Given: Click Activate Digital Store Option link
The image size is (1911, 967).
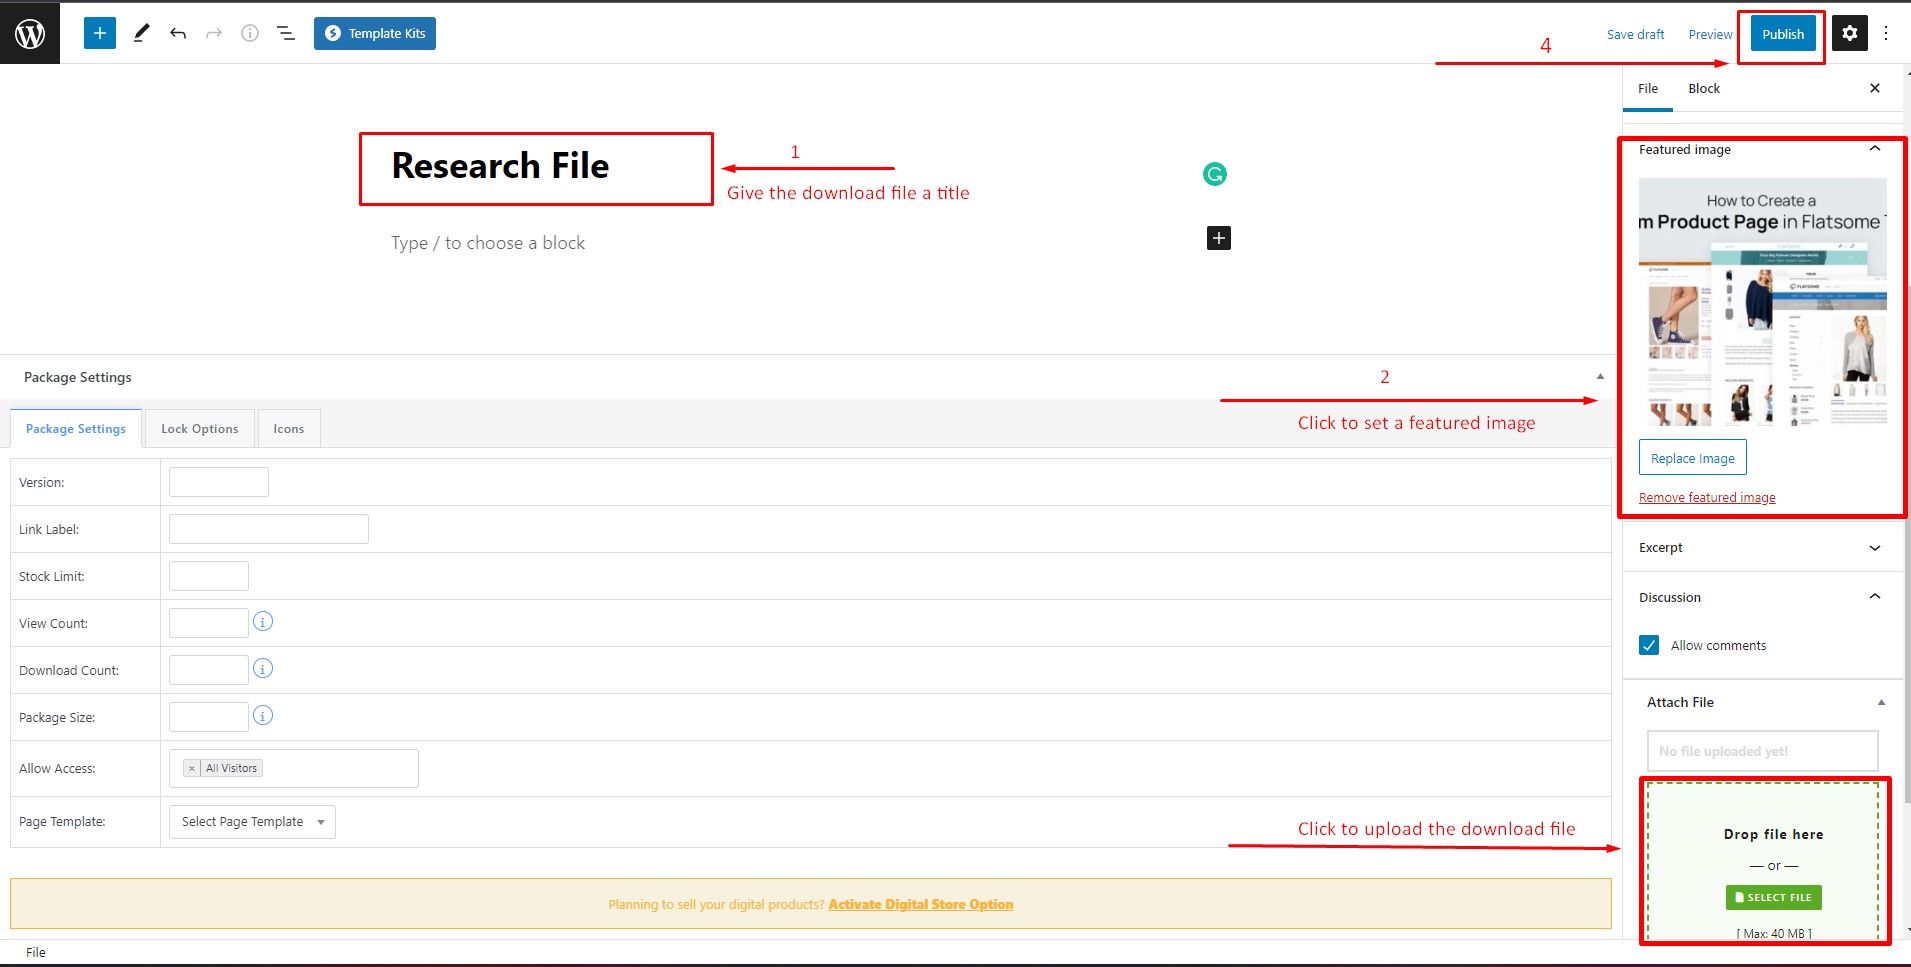Looking at the screenshot, I should coord(920,904).
